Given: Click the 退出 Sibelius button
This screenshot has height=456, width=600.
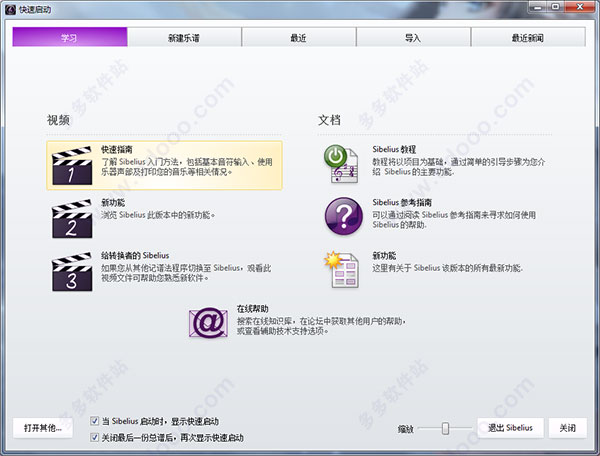Looking at the screenshot, I should click(x=510, y=428).
